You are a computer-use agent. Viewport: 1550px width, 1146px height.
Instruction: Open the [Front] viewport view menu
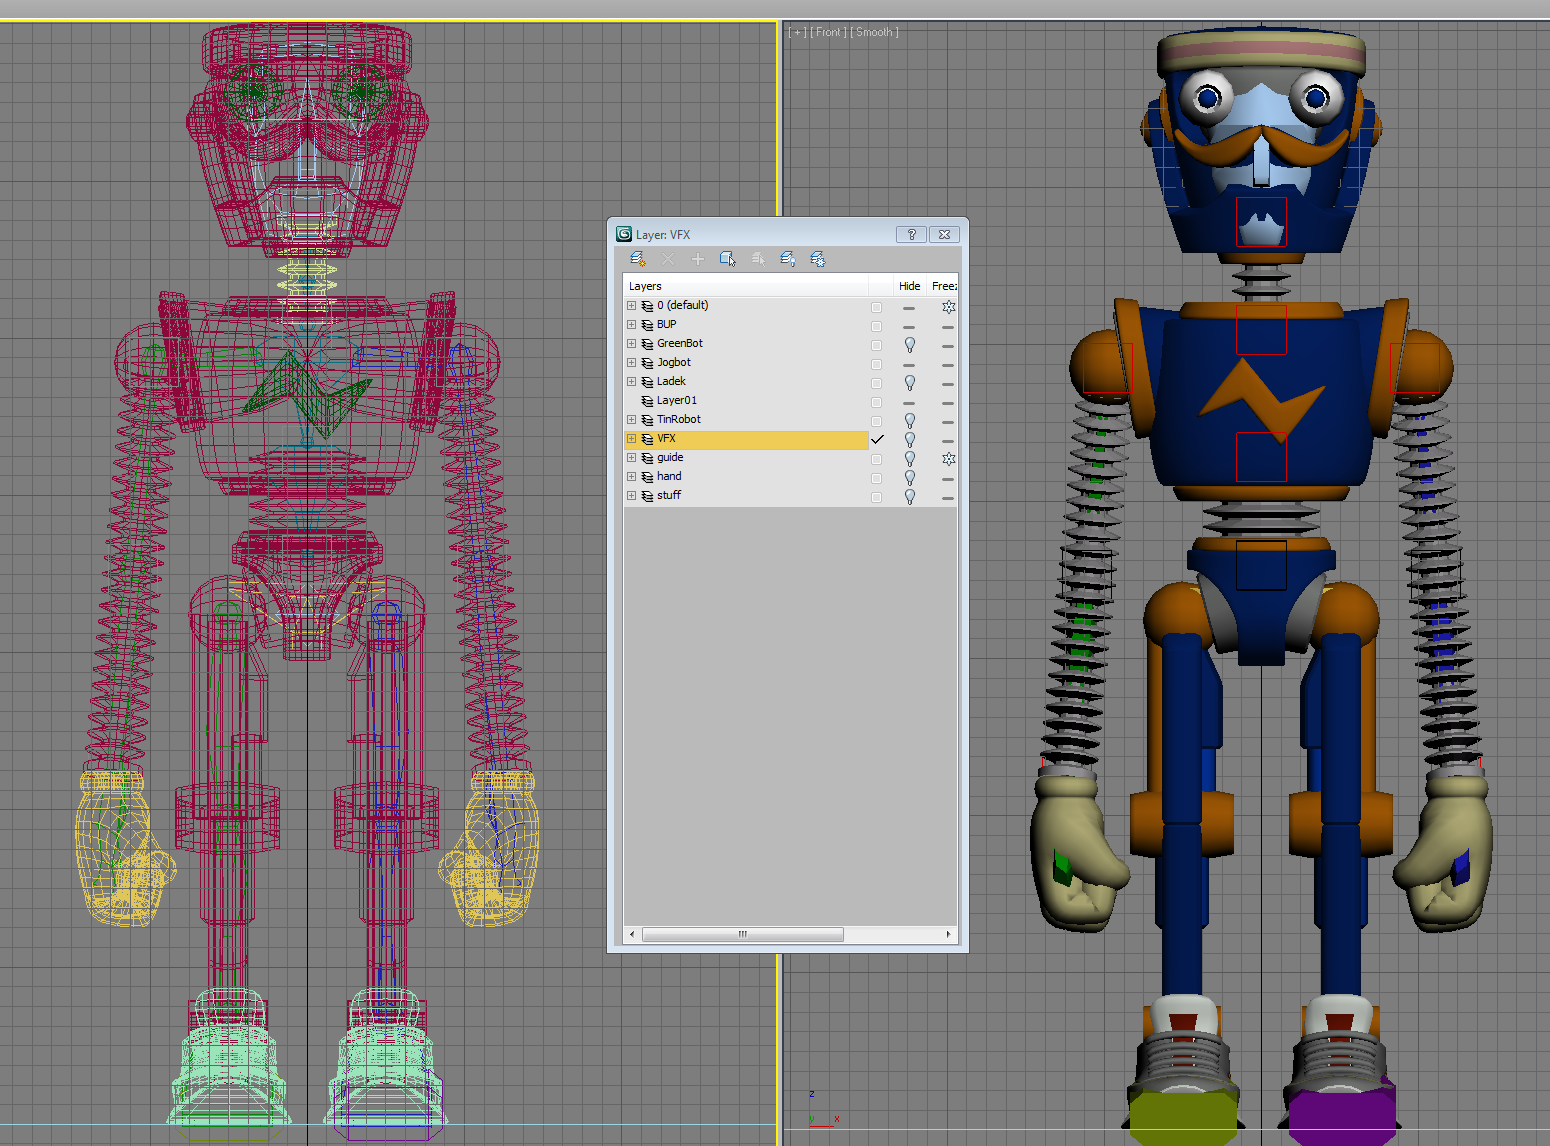coord(828,32)
